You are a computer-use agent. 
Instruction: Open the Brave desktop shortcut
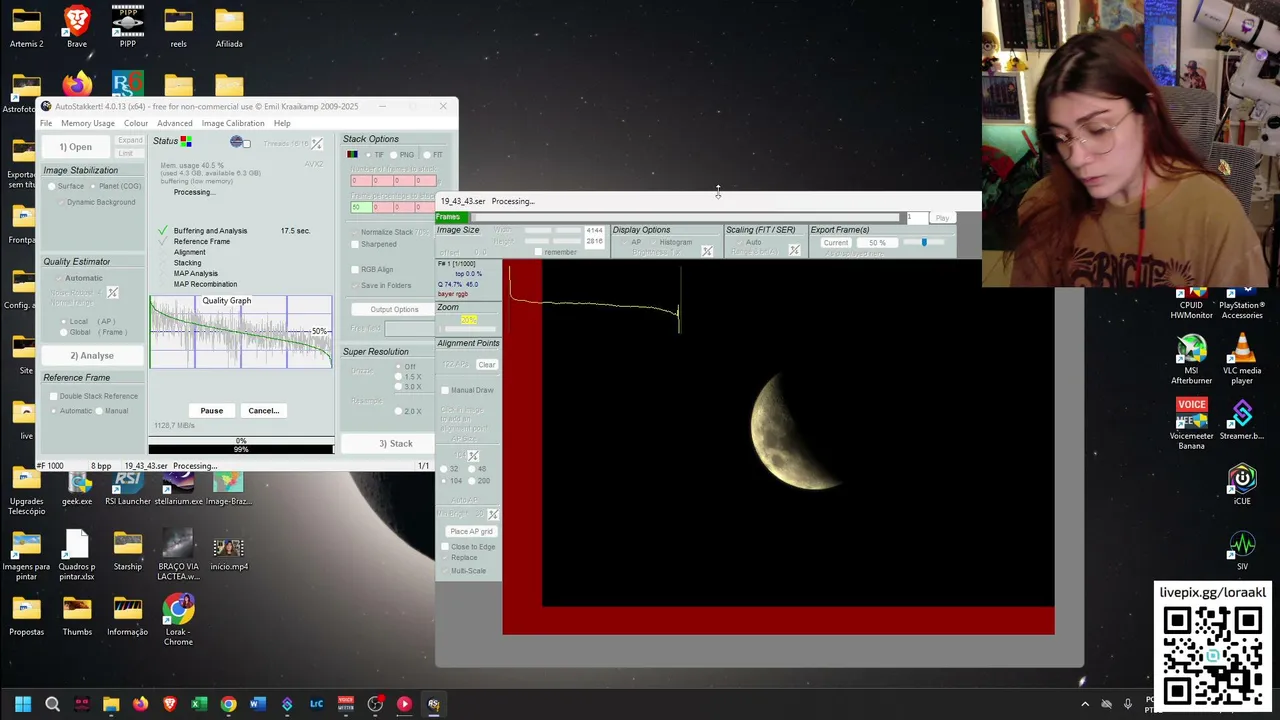[x=77, y=27]
